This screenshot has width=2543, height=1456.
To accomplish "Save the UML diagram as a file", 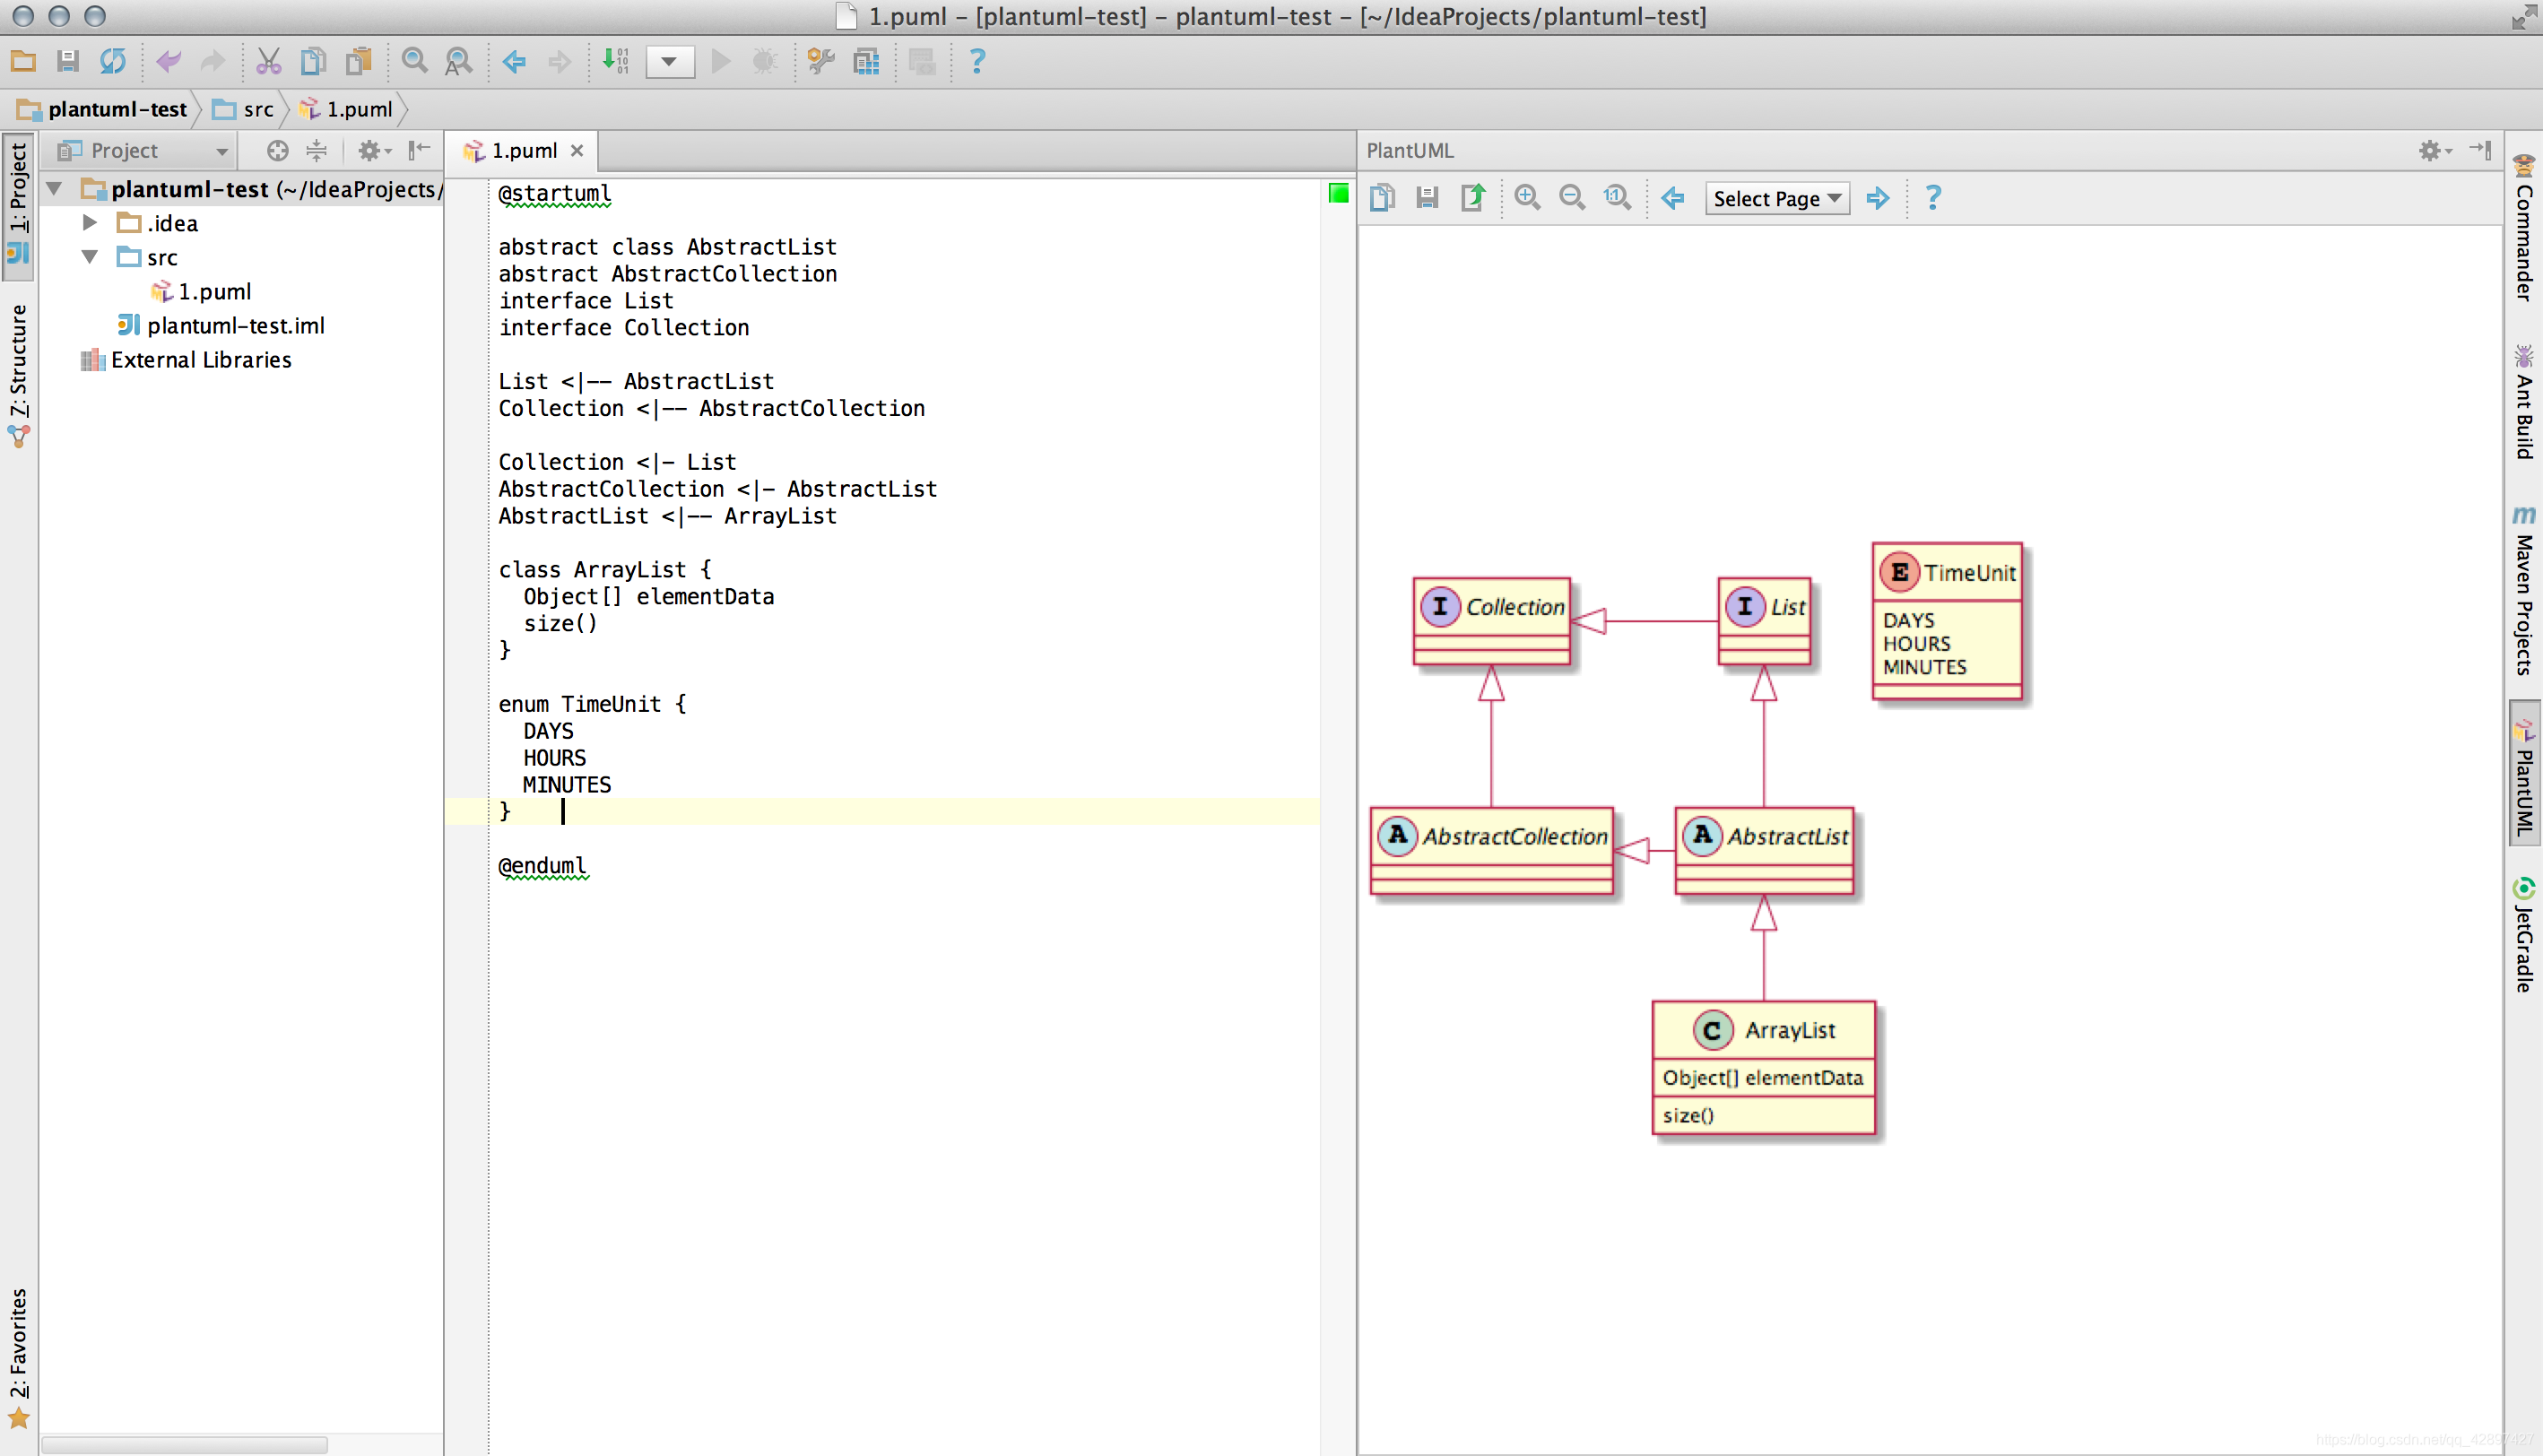I will 1427,197.
